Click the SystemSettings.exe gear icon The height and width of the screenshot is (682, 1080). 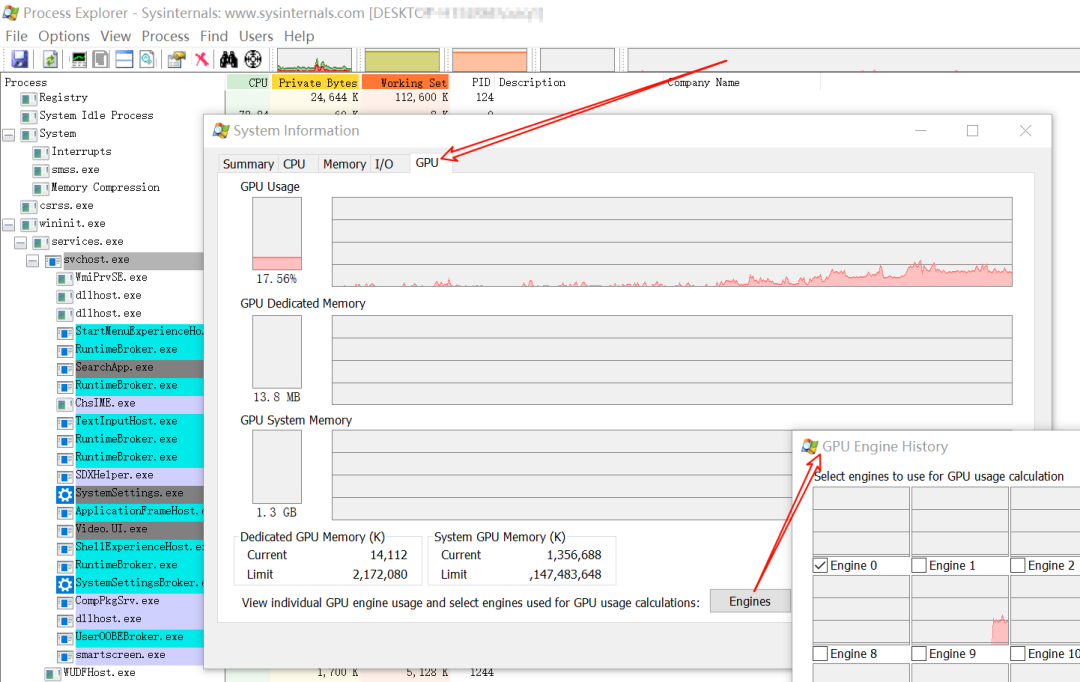pyautogui.click(x=65, y=494)
